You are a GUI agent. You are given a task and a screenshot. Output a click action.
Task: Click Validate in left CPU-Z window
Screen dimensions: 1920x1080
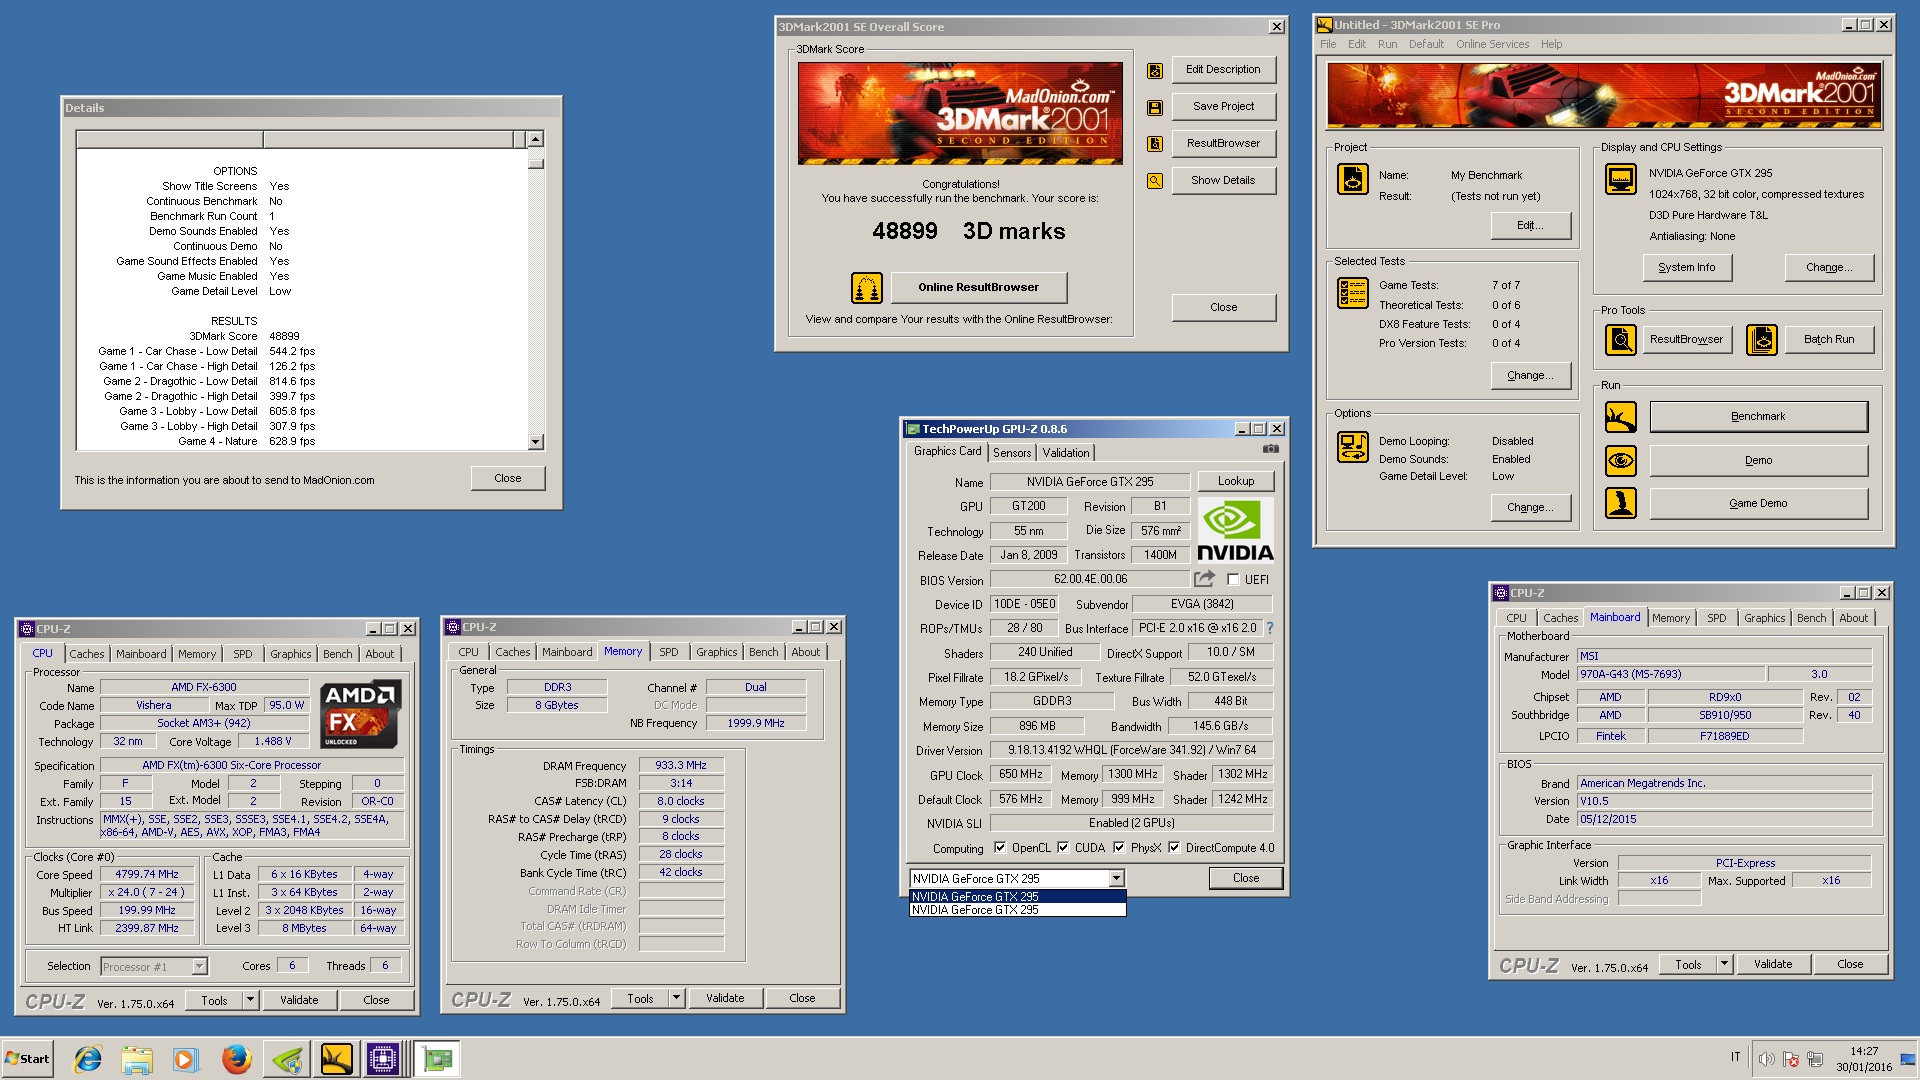pos(299,1000)
